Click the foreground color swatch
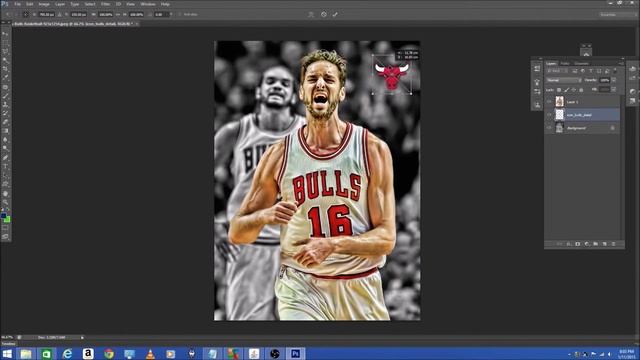Image resolution: width=640 pixels, height=360 pixels. pos(4,216)
